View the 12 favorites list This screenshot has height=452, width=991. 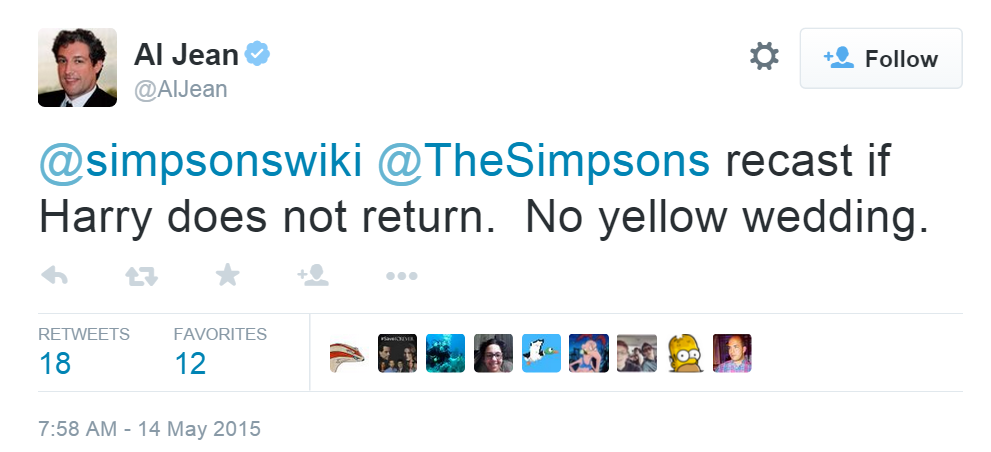(190, 362)
